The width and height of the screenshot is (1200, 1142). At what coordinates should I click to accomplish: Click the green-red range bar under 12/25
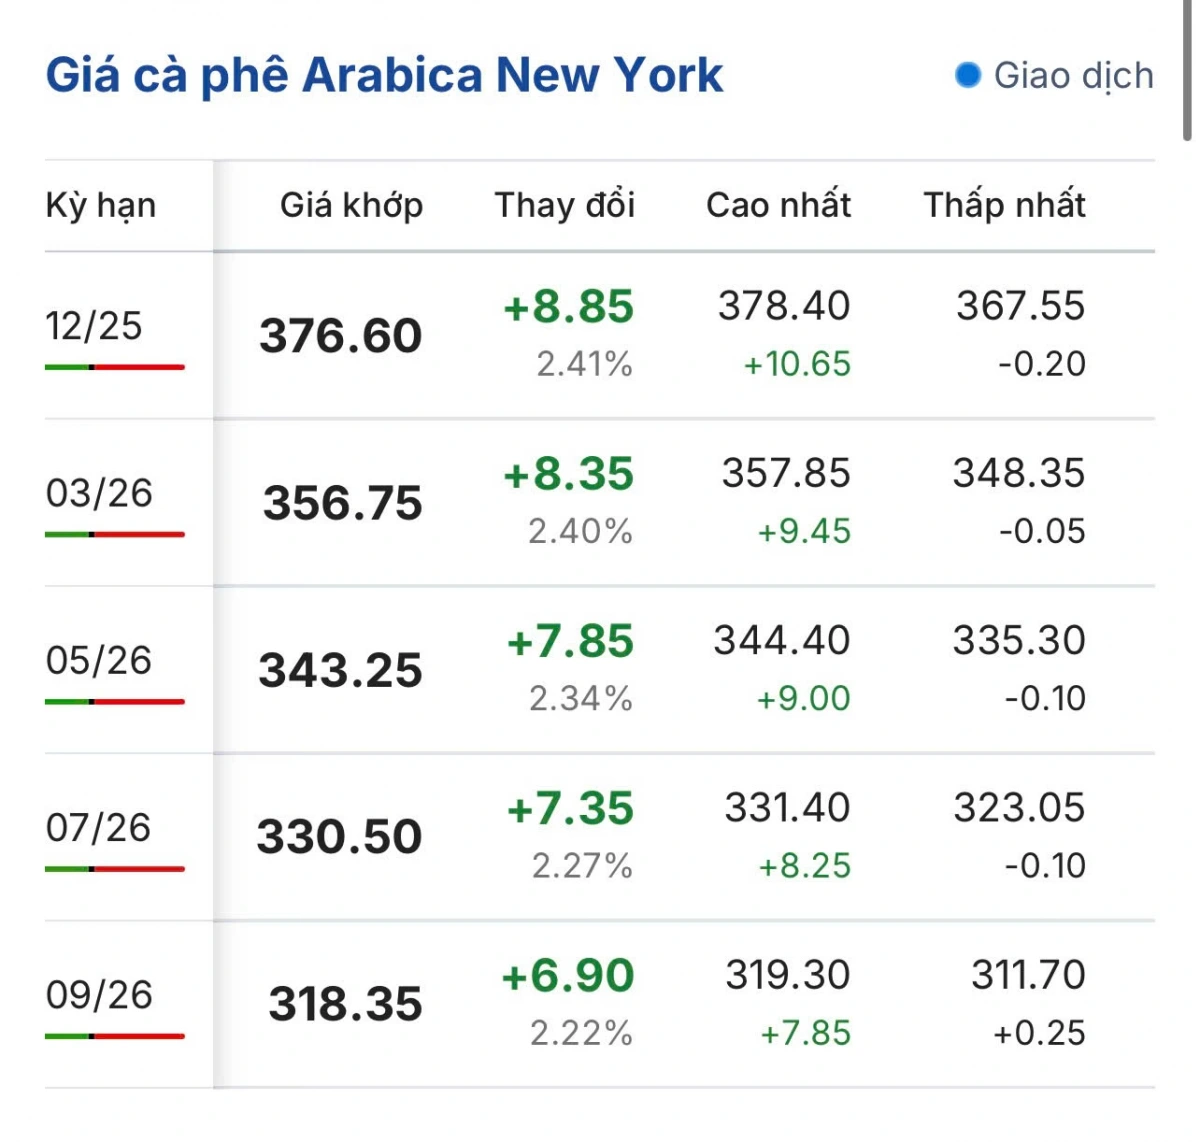pyautogui.click(x=115, y=367)
